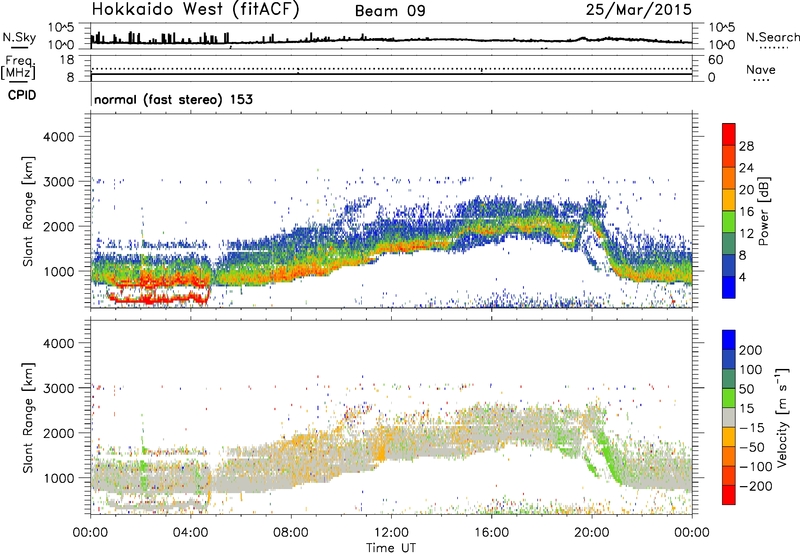
Task: Click the '60' Nave tick label
Action: coord(715,60)
